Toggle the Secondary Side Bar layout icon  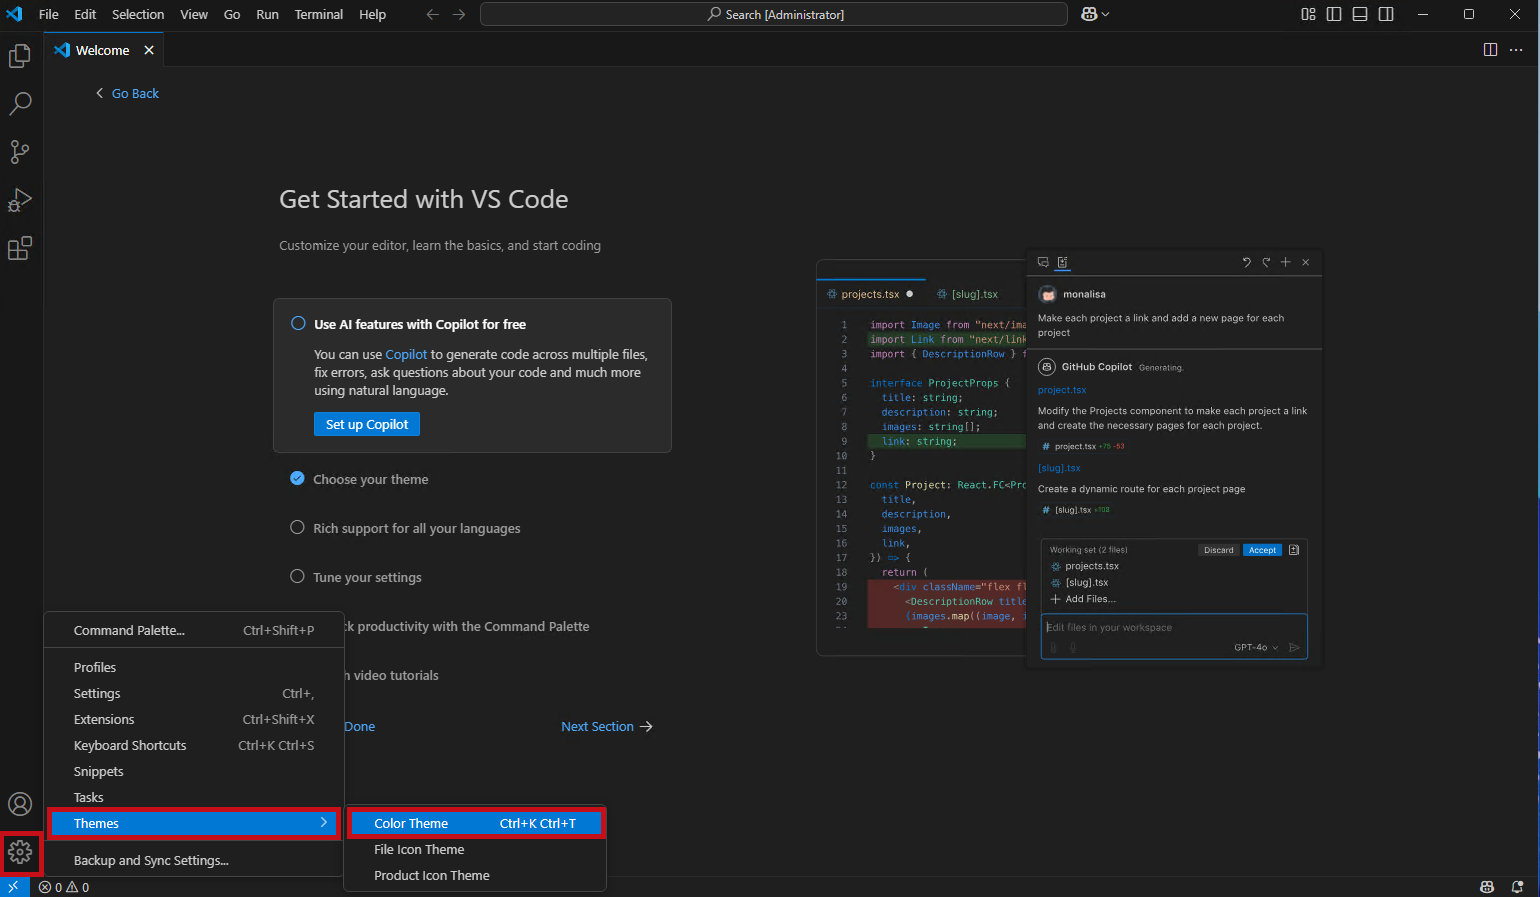click(x=1386, y=14)
